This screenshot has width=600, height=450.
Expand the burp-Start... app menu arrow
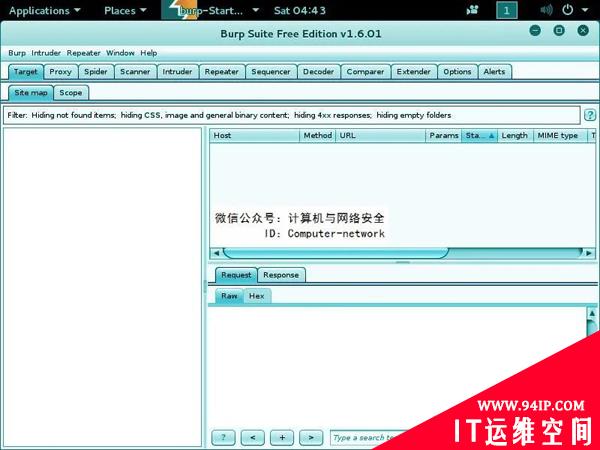(x=256, y=10)
